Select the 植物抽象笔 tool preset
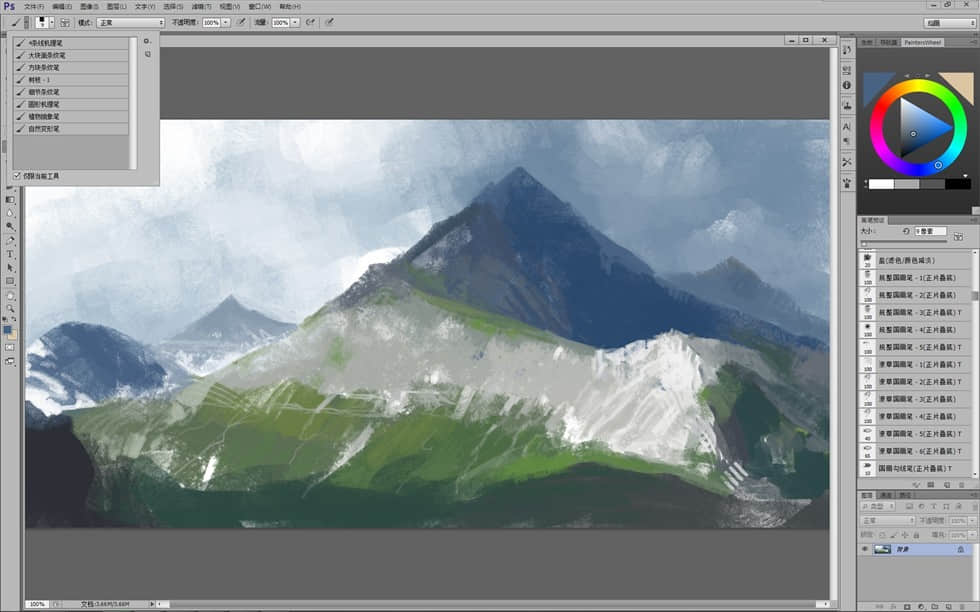The image size is (980, 612). pyautogui.click(x=71, y=116)
